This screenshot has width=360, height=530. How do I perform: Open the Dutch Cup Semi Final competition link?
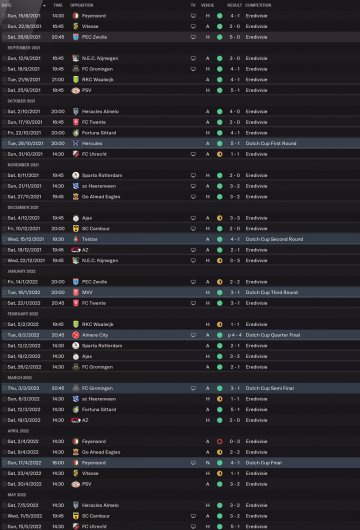(269, 388)
